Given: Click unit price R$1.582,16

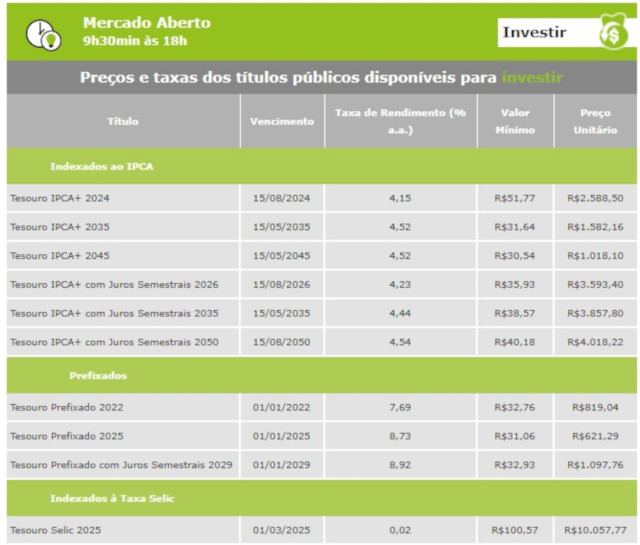Looking at the screenshot, I should pos(596,227).
